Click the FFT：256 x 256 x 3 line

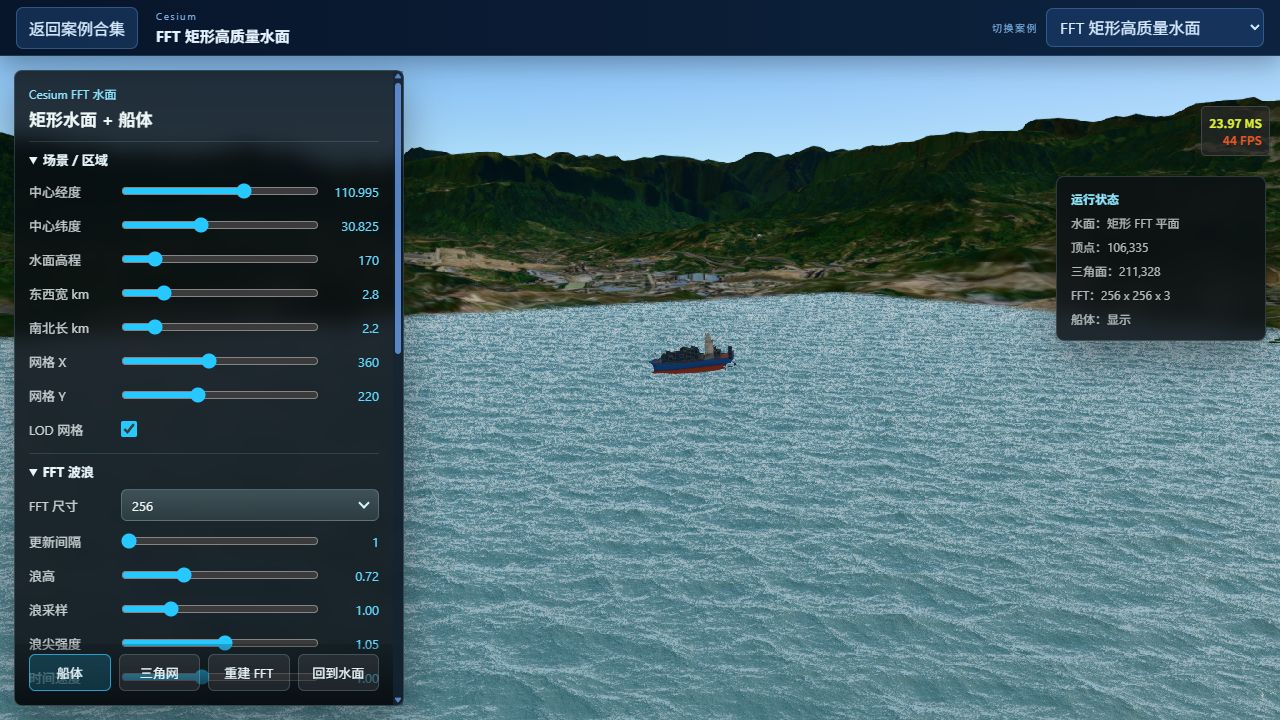click(x=1121, y=295)
